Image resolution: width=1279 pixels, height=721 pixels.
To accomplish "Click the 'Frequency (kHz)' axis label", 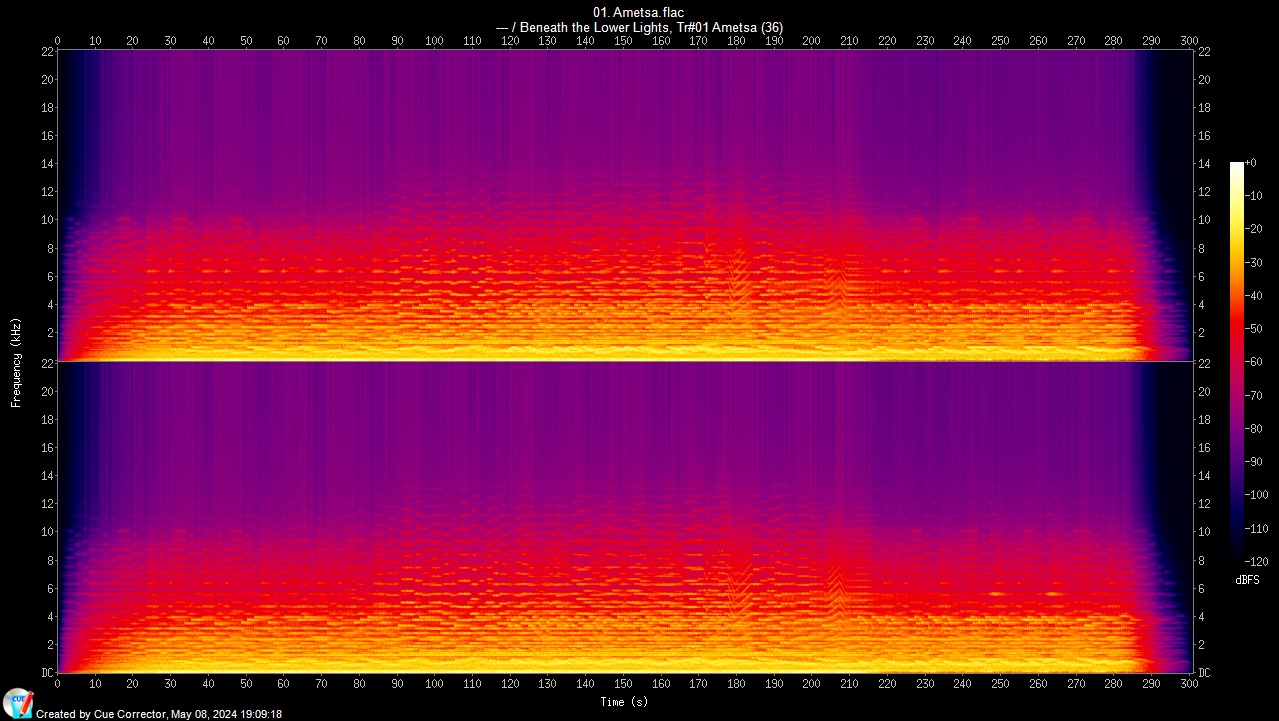I will point(16,361).
